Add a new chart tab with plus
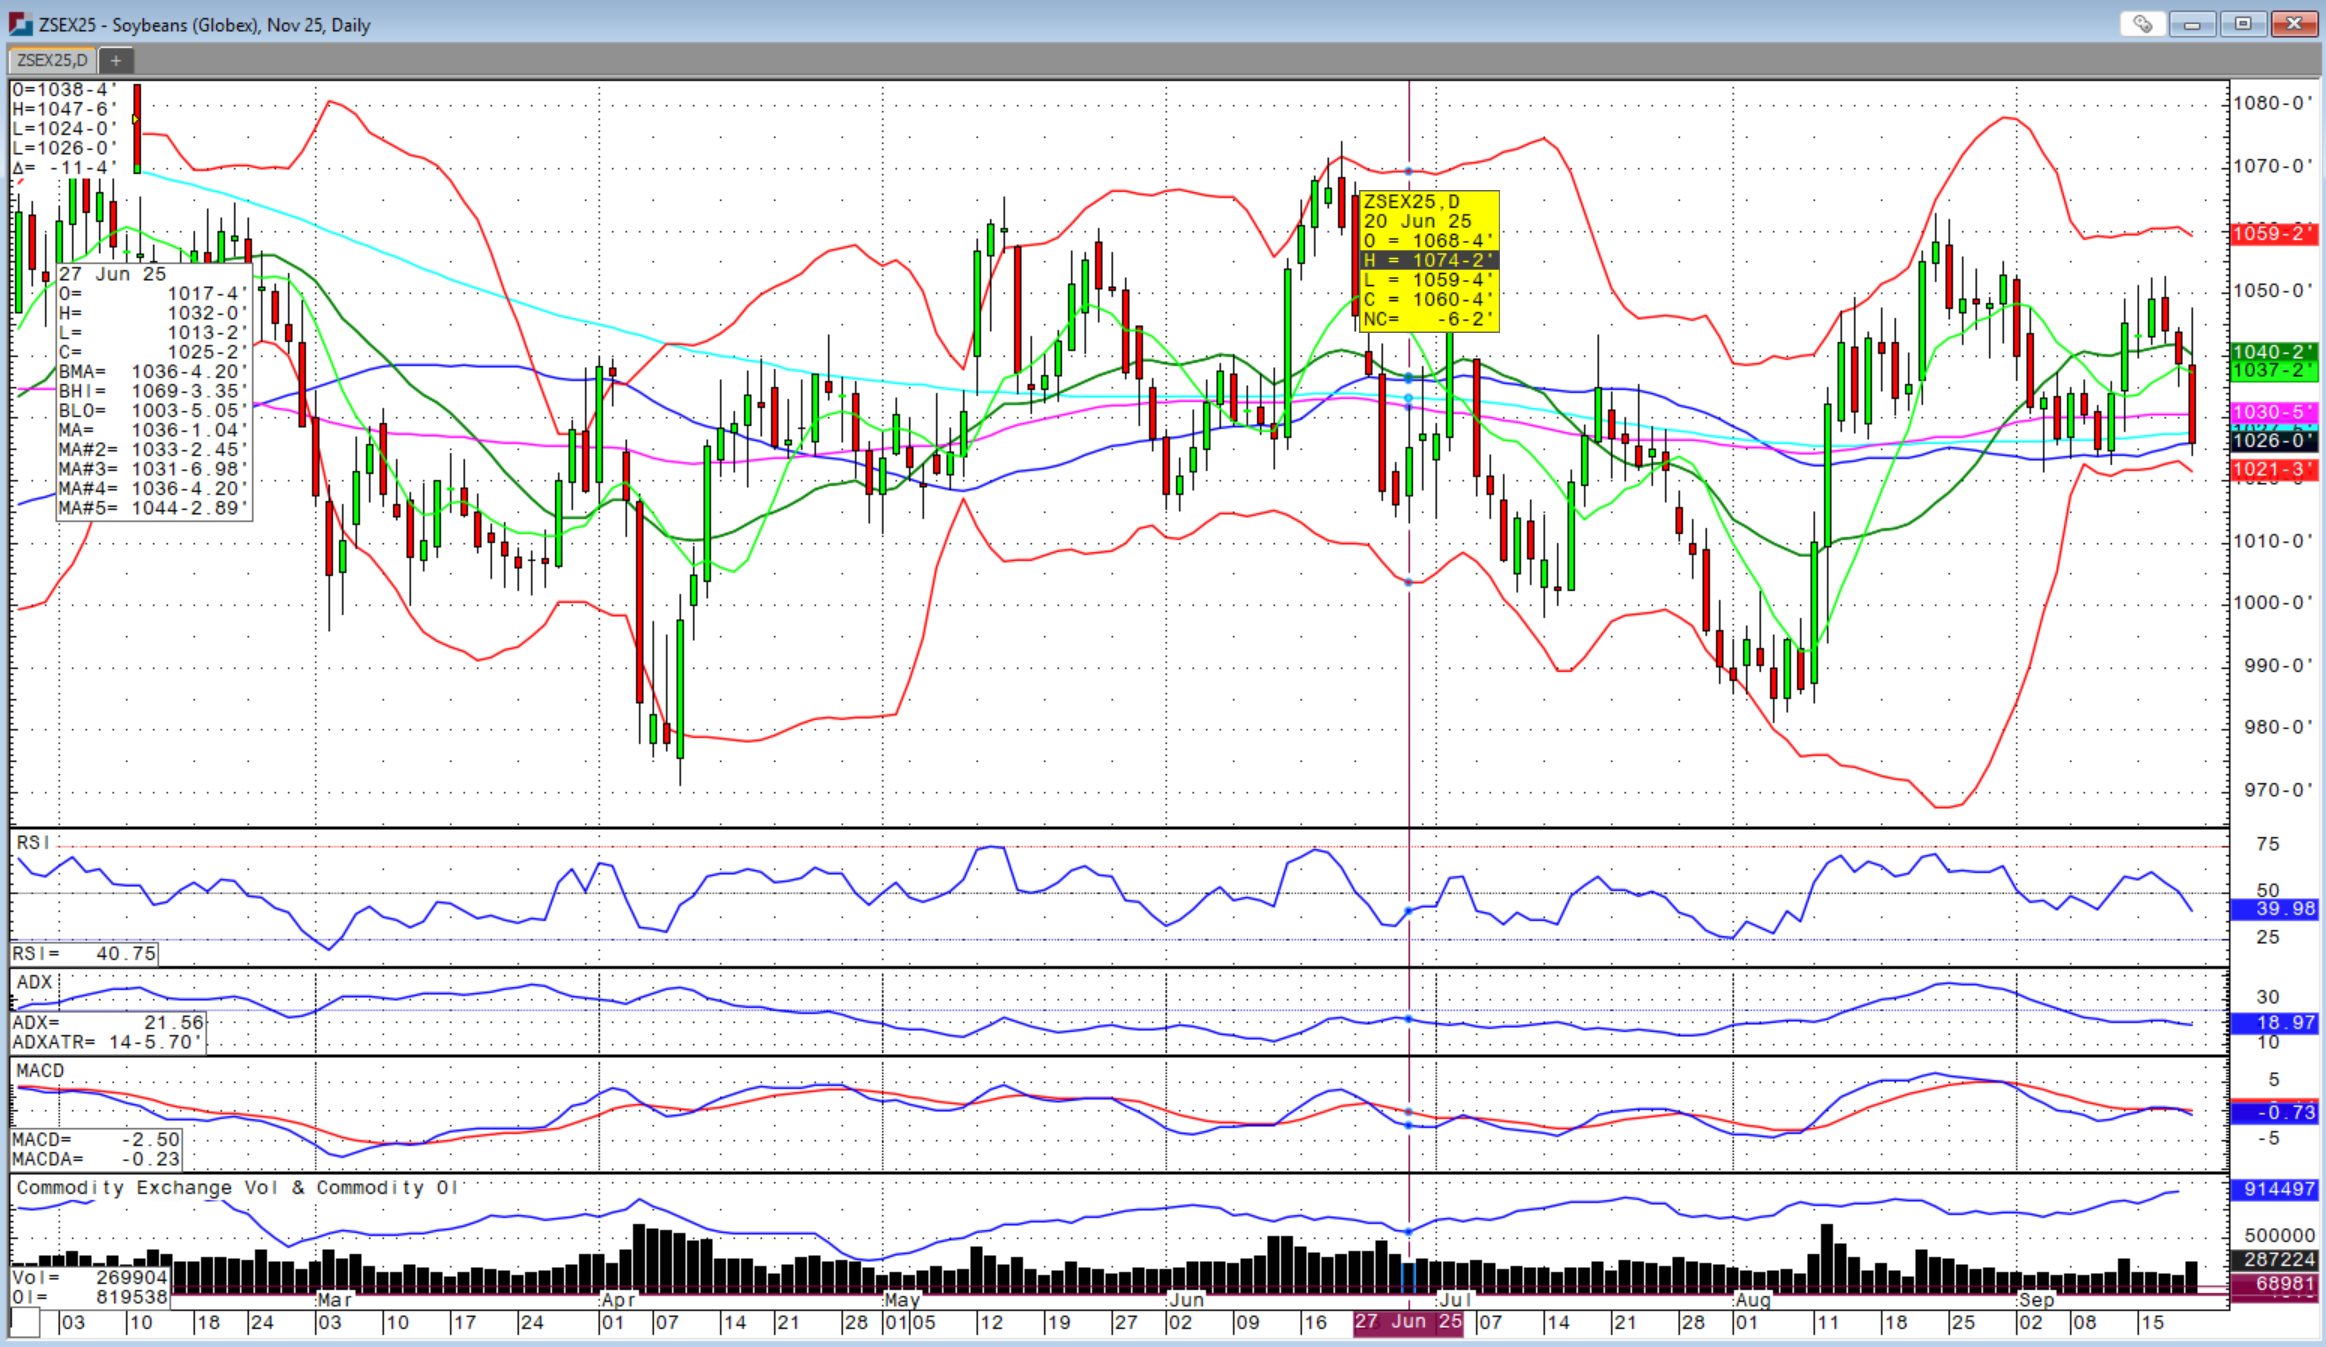Viewport: 2326px width, 1347px height. (116, 61)
